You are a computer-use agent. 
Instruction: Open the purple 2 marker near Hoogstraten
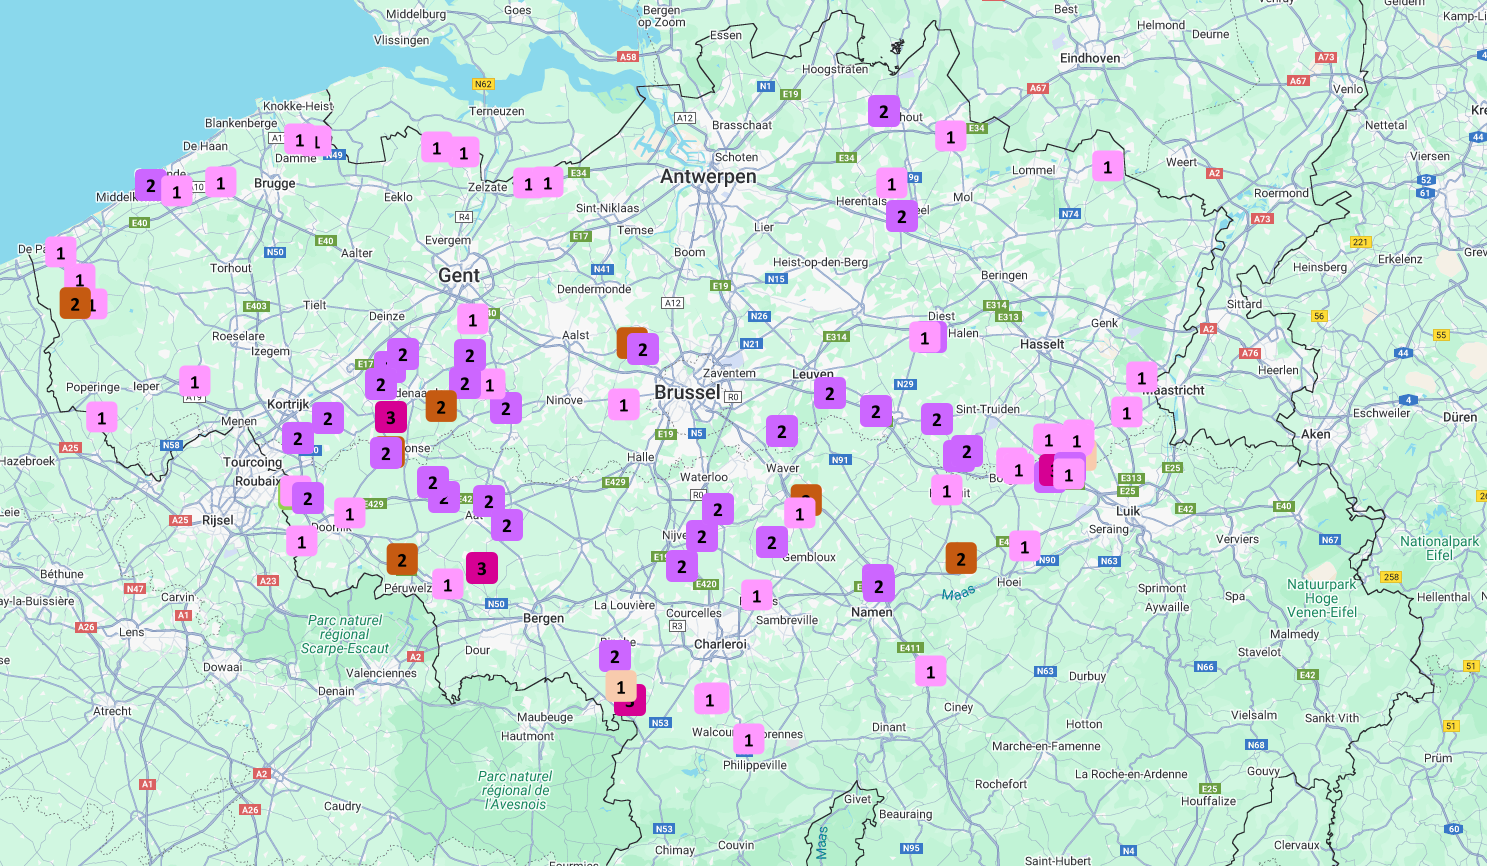tap(883, 111)
